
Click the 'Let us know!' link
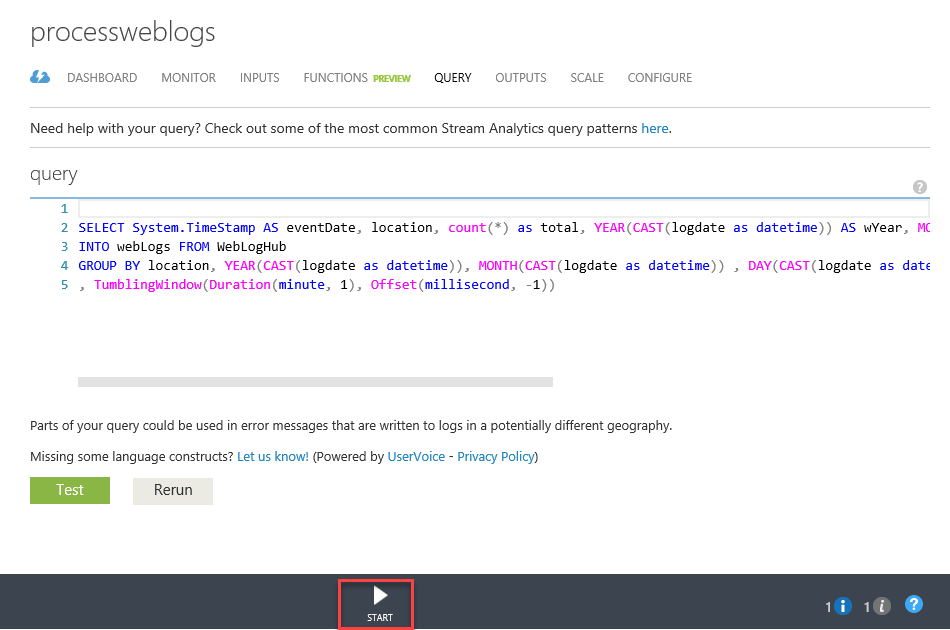(x=273, y=456)
